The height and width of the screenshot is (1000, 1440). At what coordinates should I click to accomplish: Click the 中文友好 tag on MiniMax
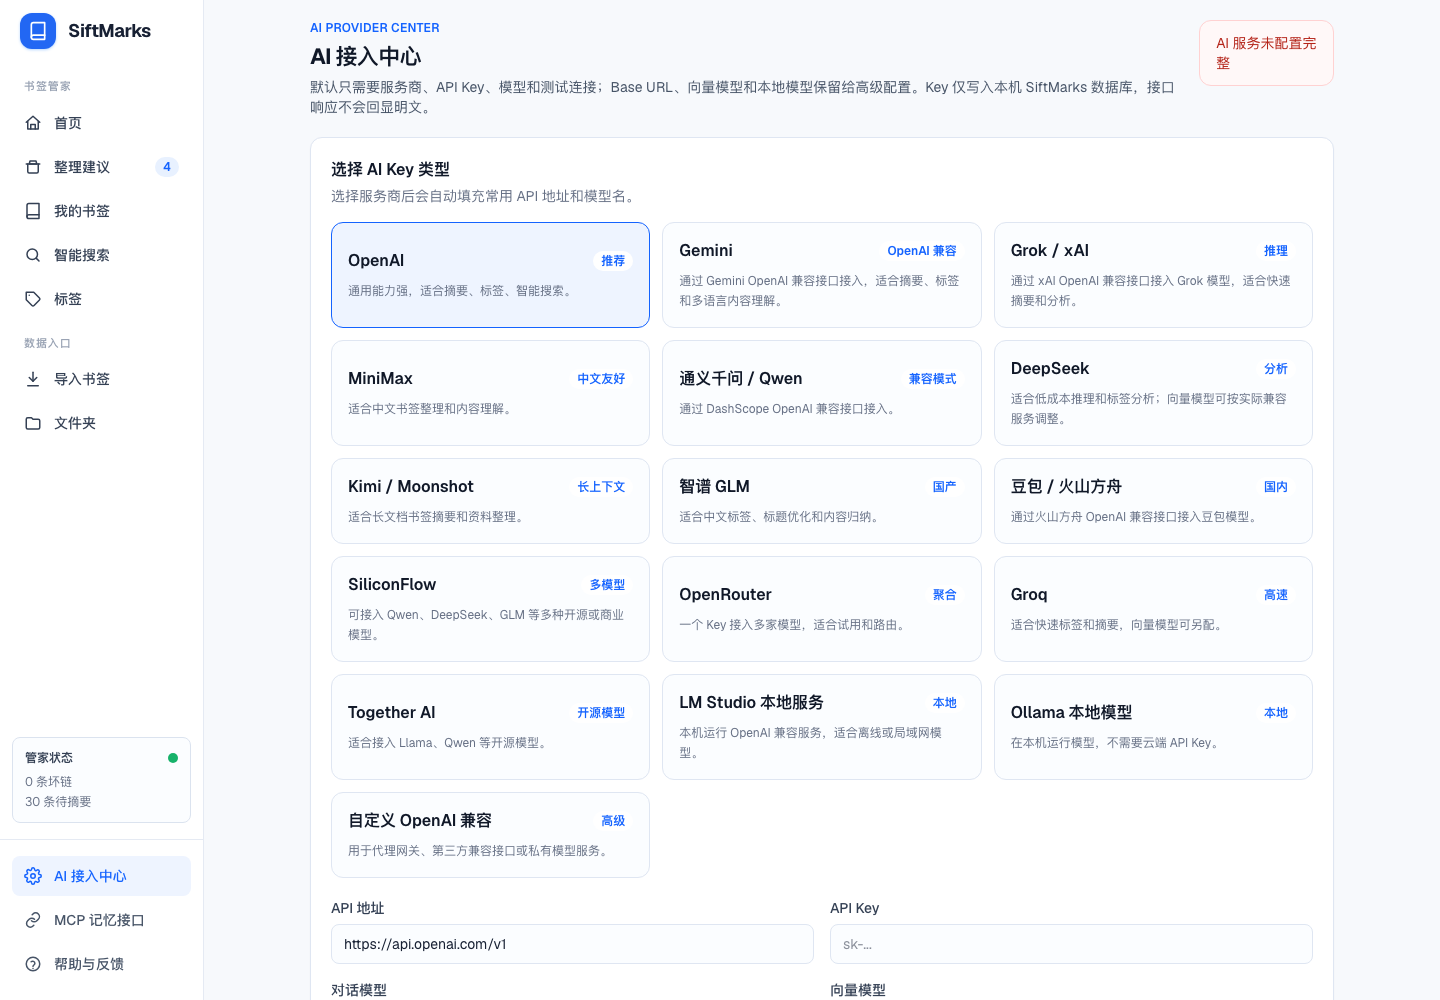[601, 379]
